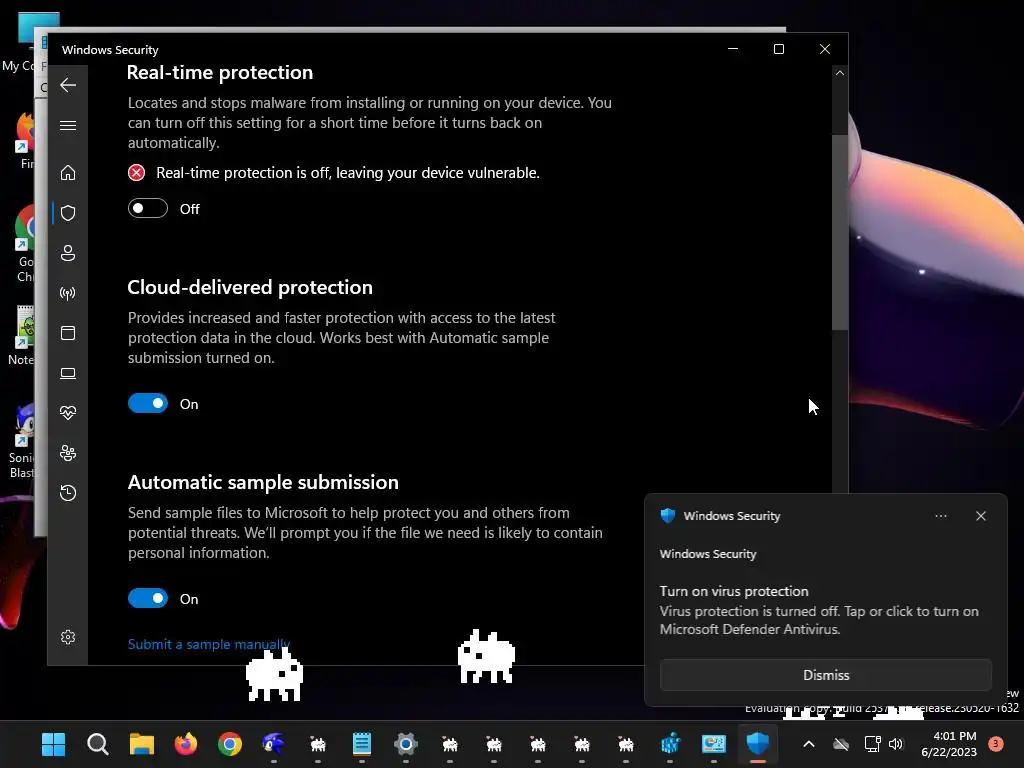Turn off Cloud-delivered protection toggle
Screen dimensions: 1024x768
148,404
